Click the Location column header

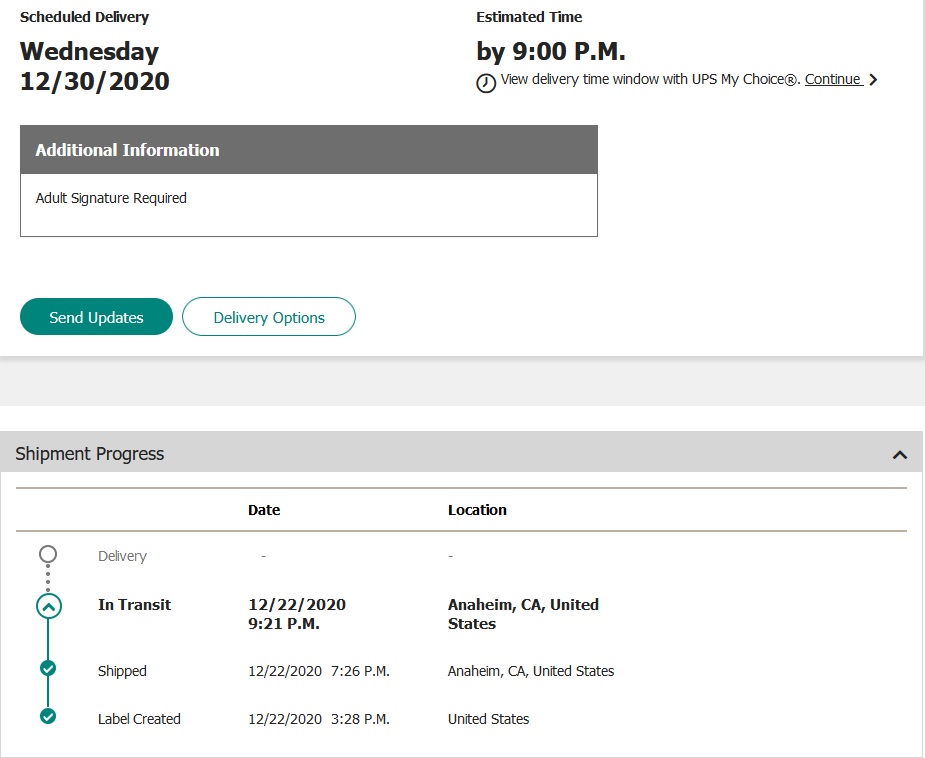click(x=477, y=510)
